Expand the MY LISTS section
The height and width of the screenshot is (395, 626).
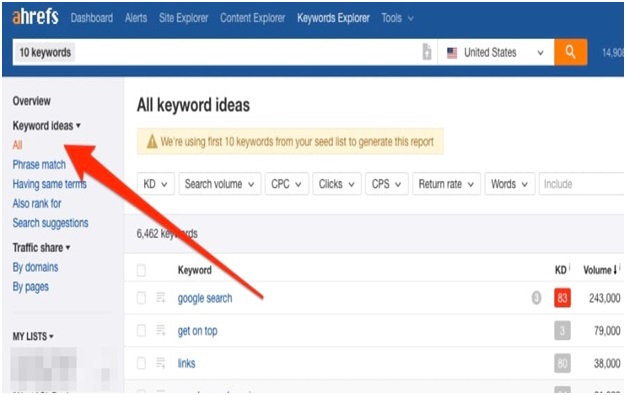tap(33, 336)
